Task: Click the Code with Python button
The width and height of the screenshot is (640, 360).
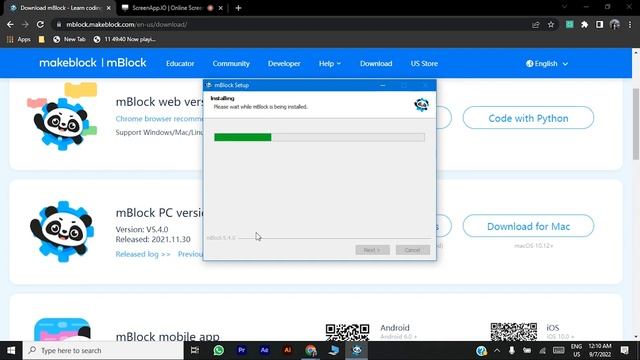Action: point(528,118)
